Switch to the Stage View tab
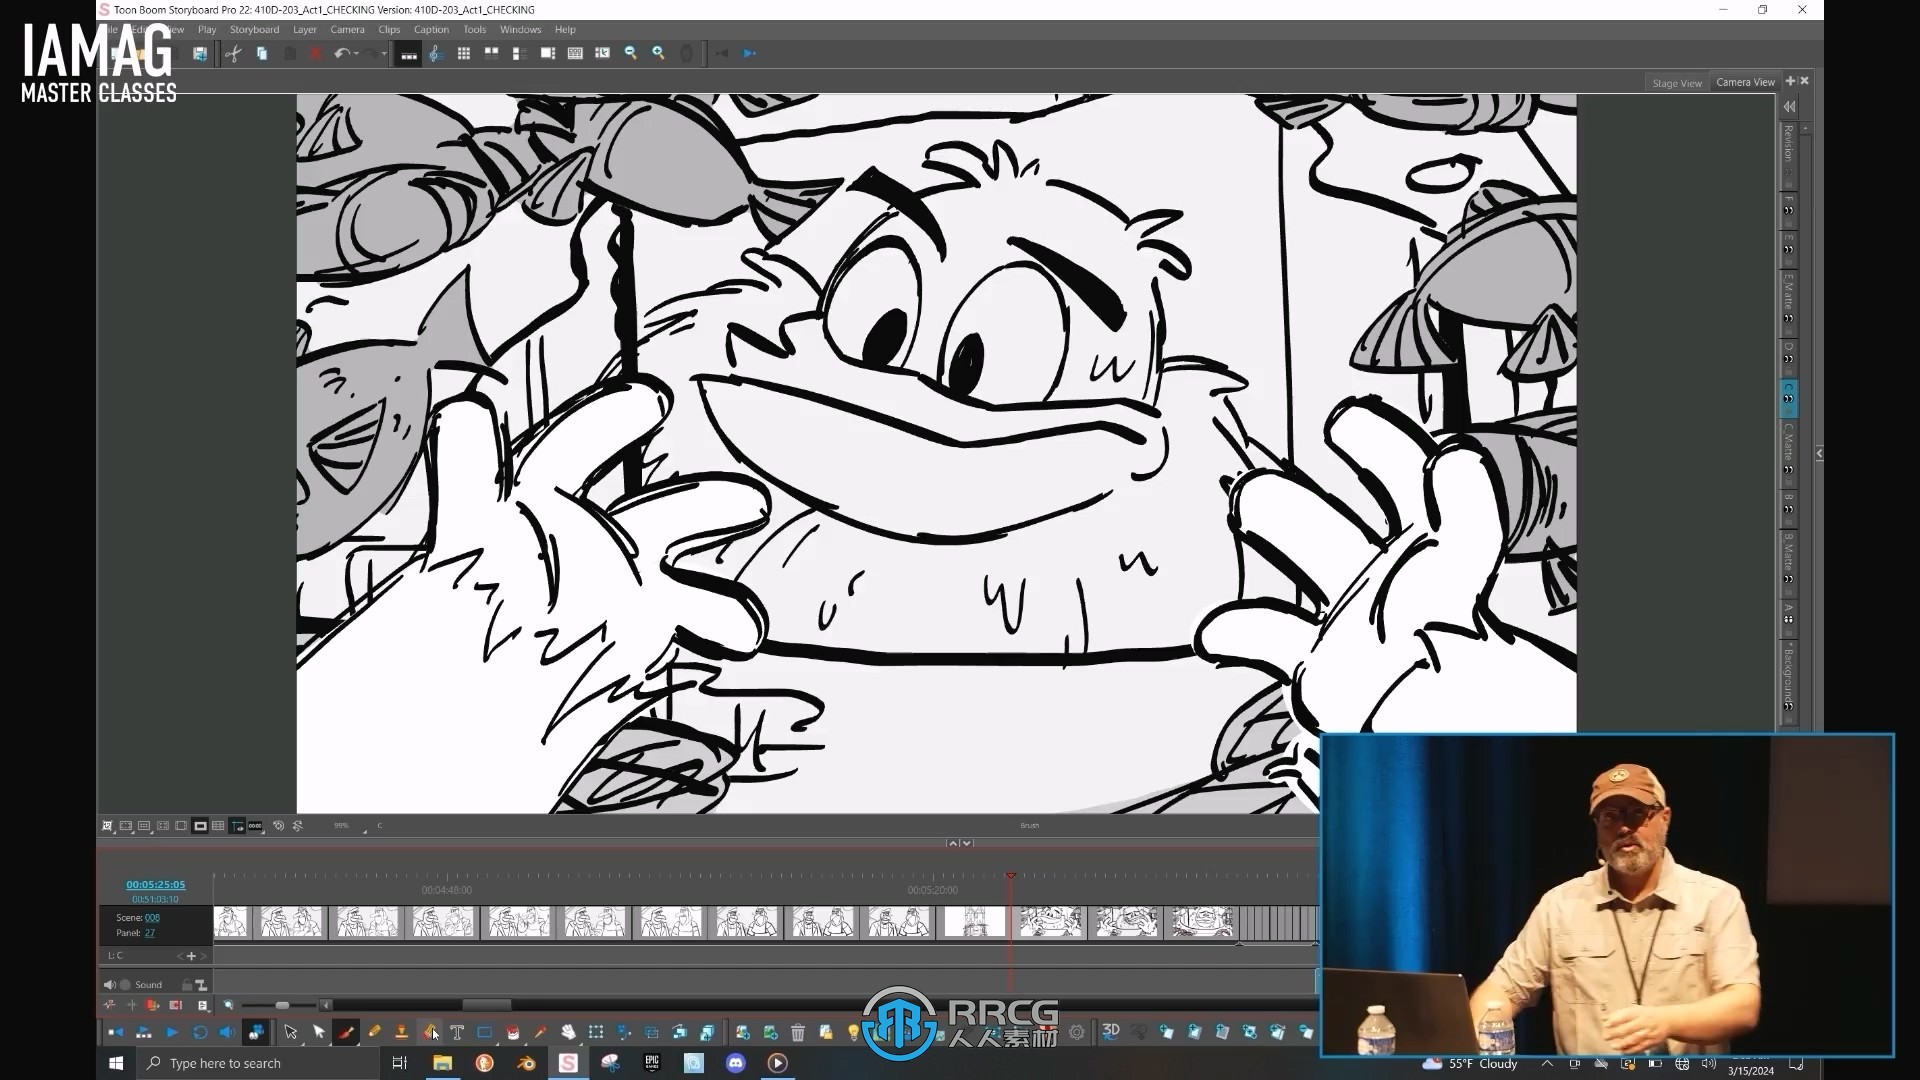The width and height of the screenshot is (1920, 1080). point(1677,83)
